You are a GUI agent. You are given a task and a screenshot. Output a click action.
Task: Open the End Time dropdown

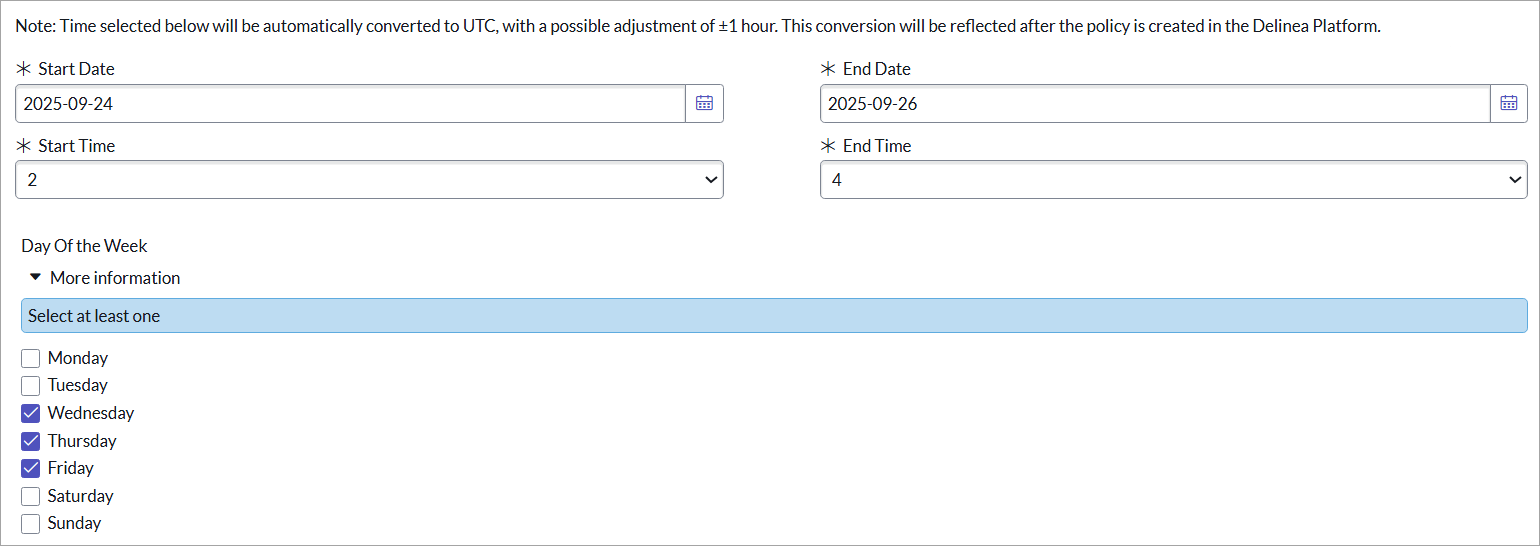coord(1173,180)
